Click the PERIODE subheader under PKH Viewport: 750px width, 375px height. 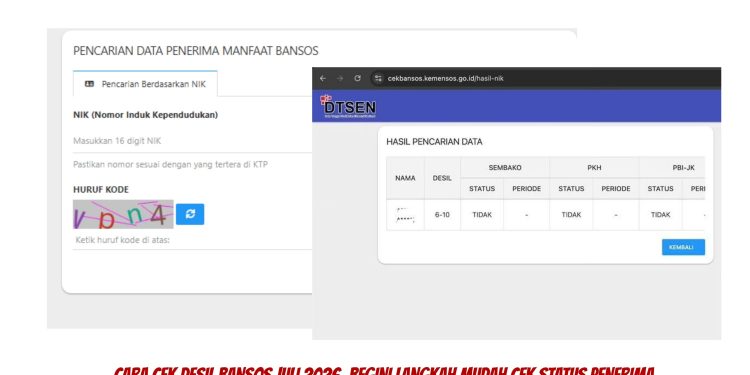616,188
